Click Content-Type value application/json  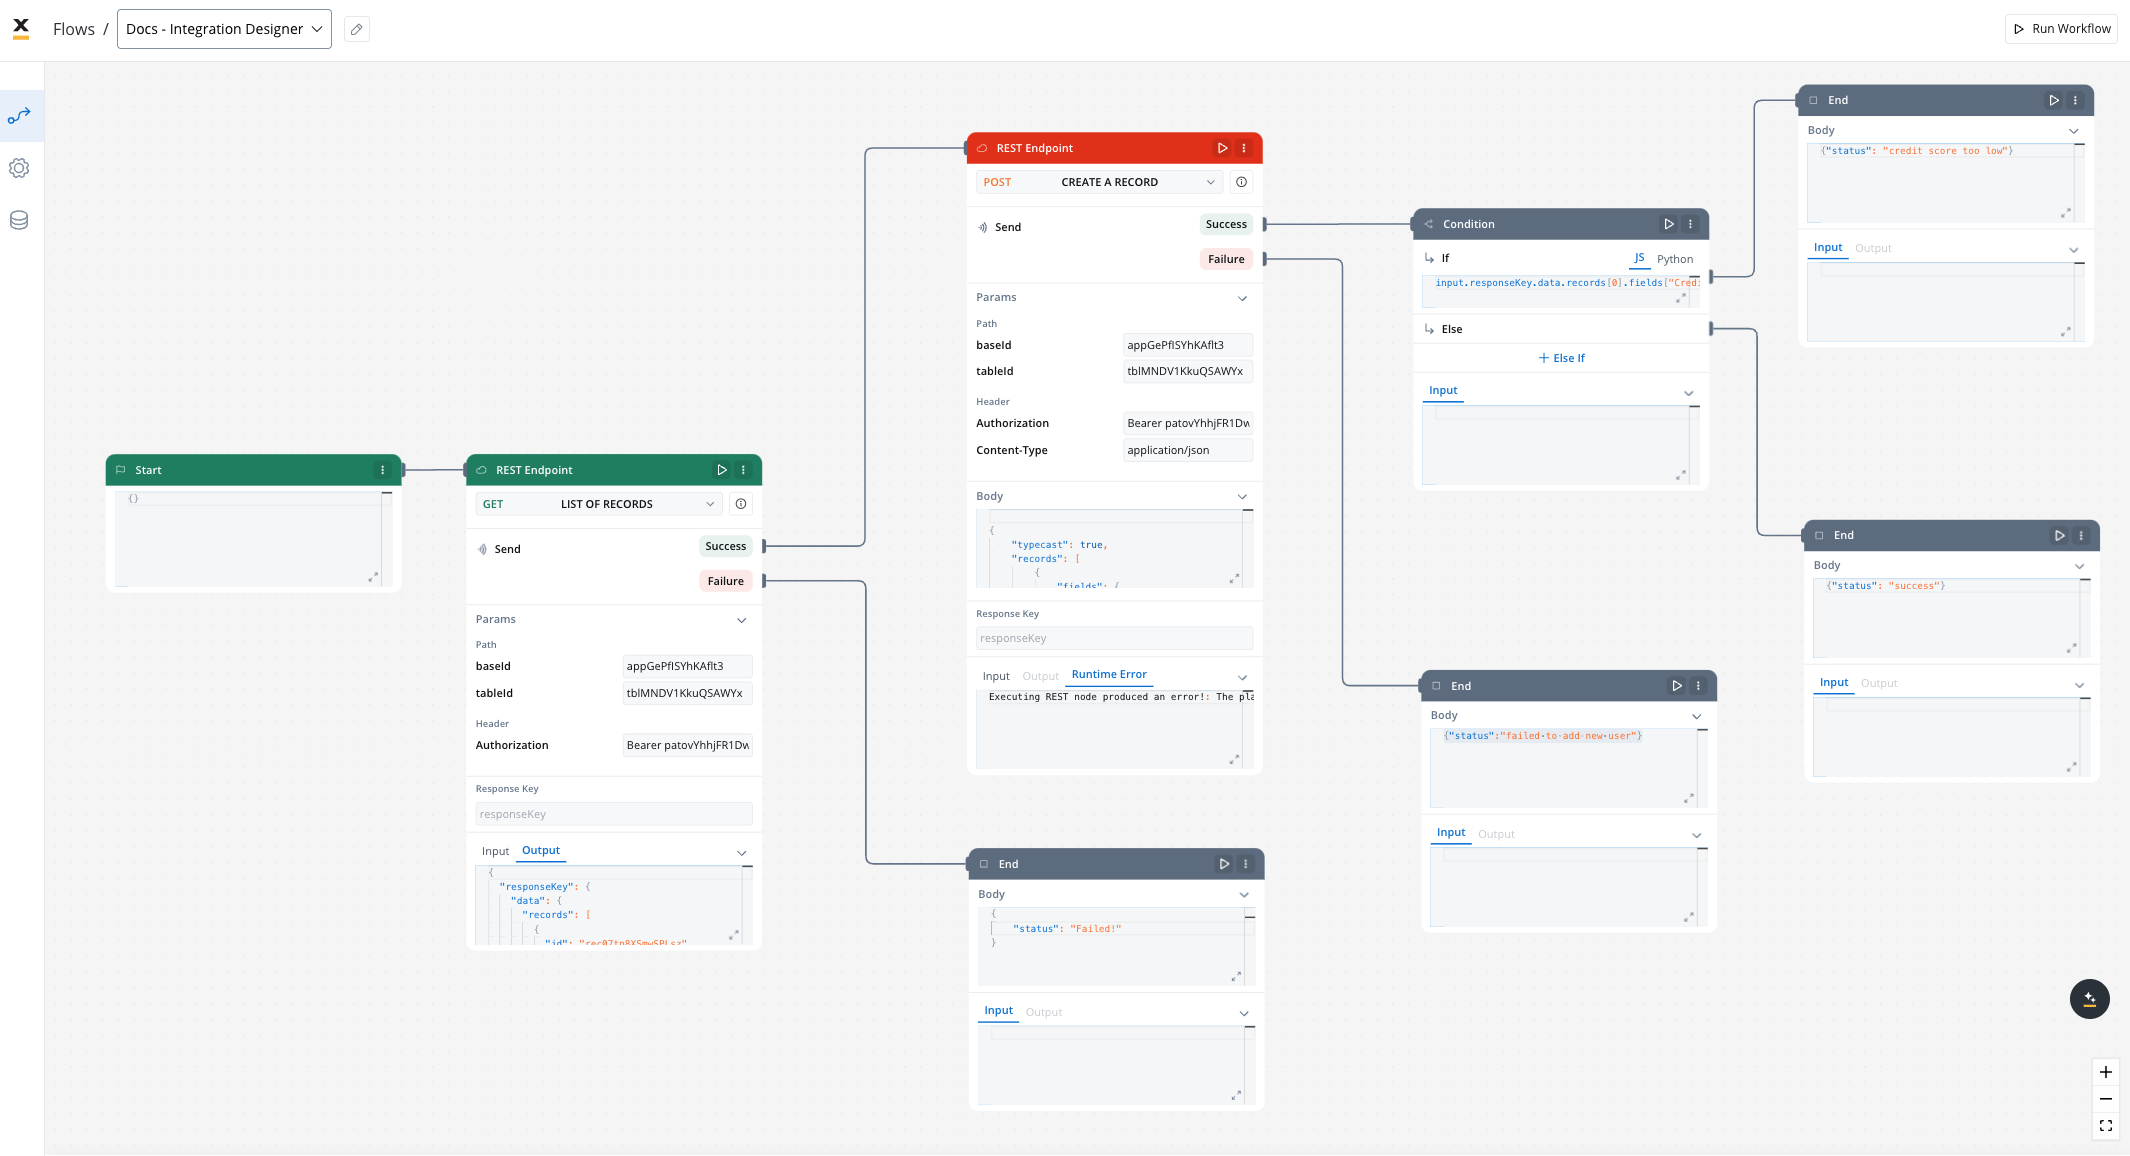click(1188, 450)
